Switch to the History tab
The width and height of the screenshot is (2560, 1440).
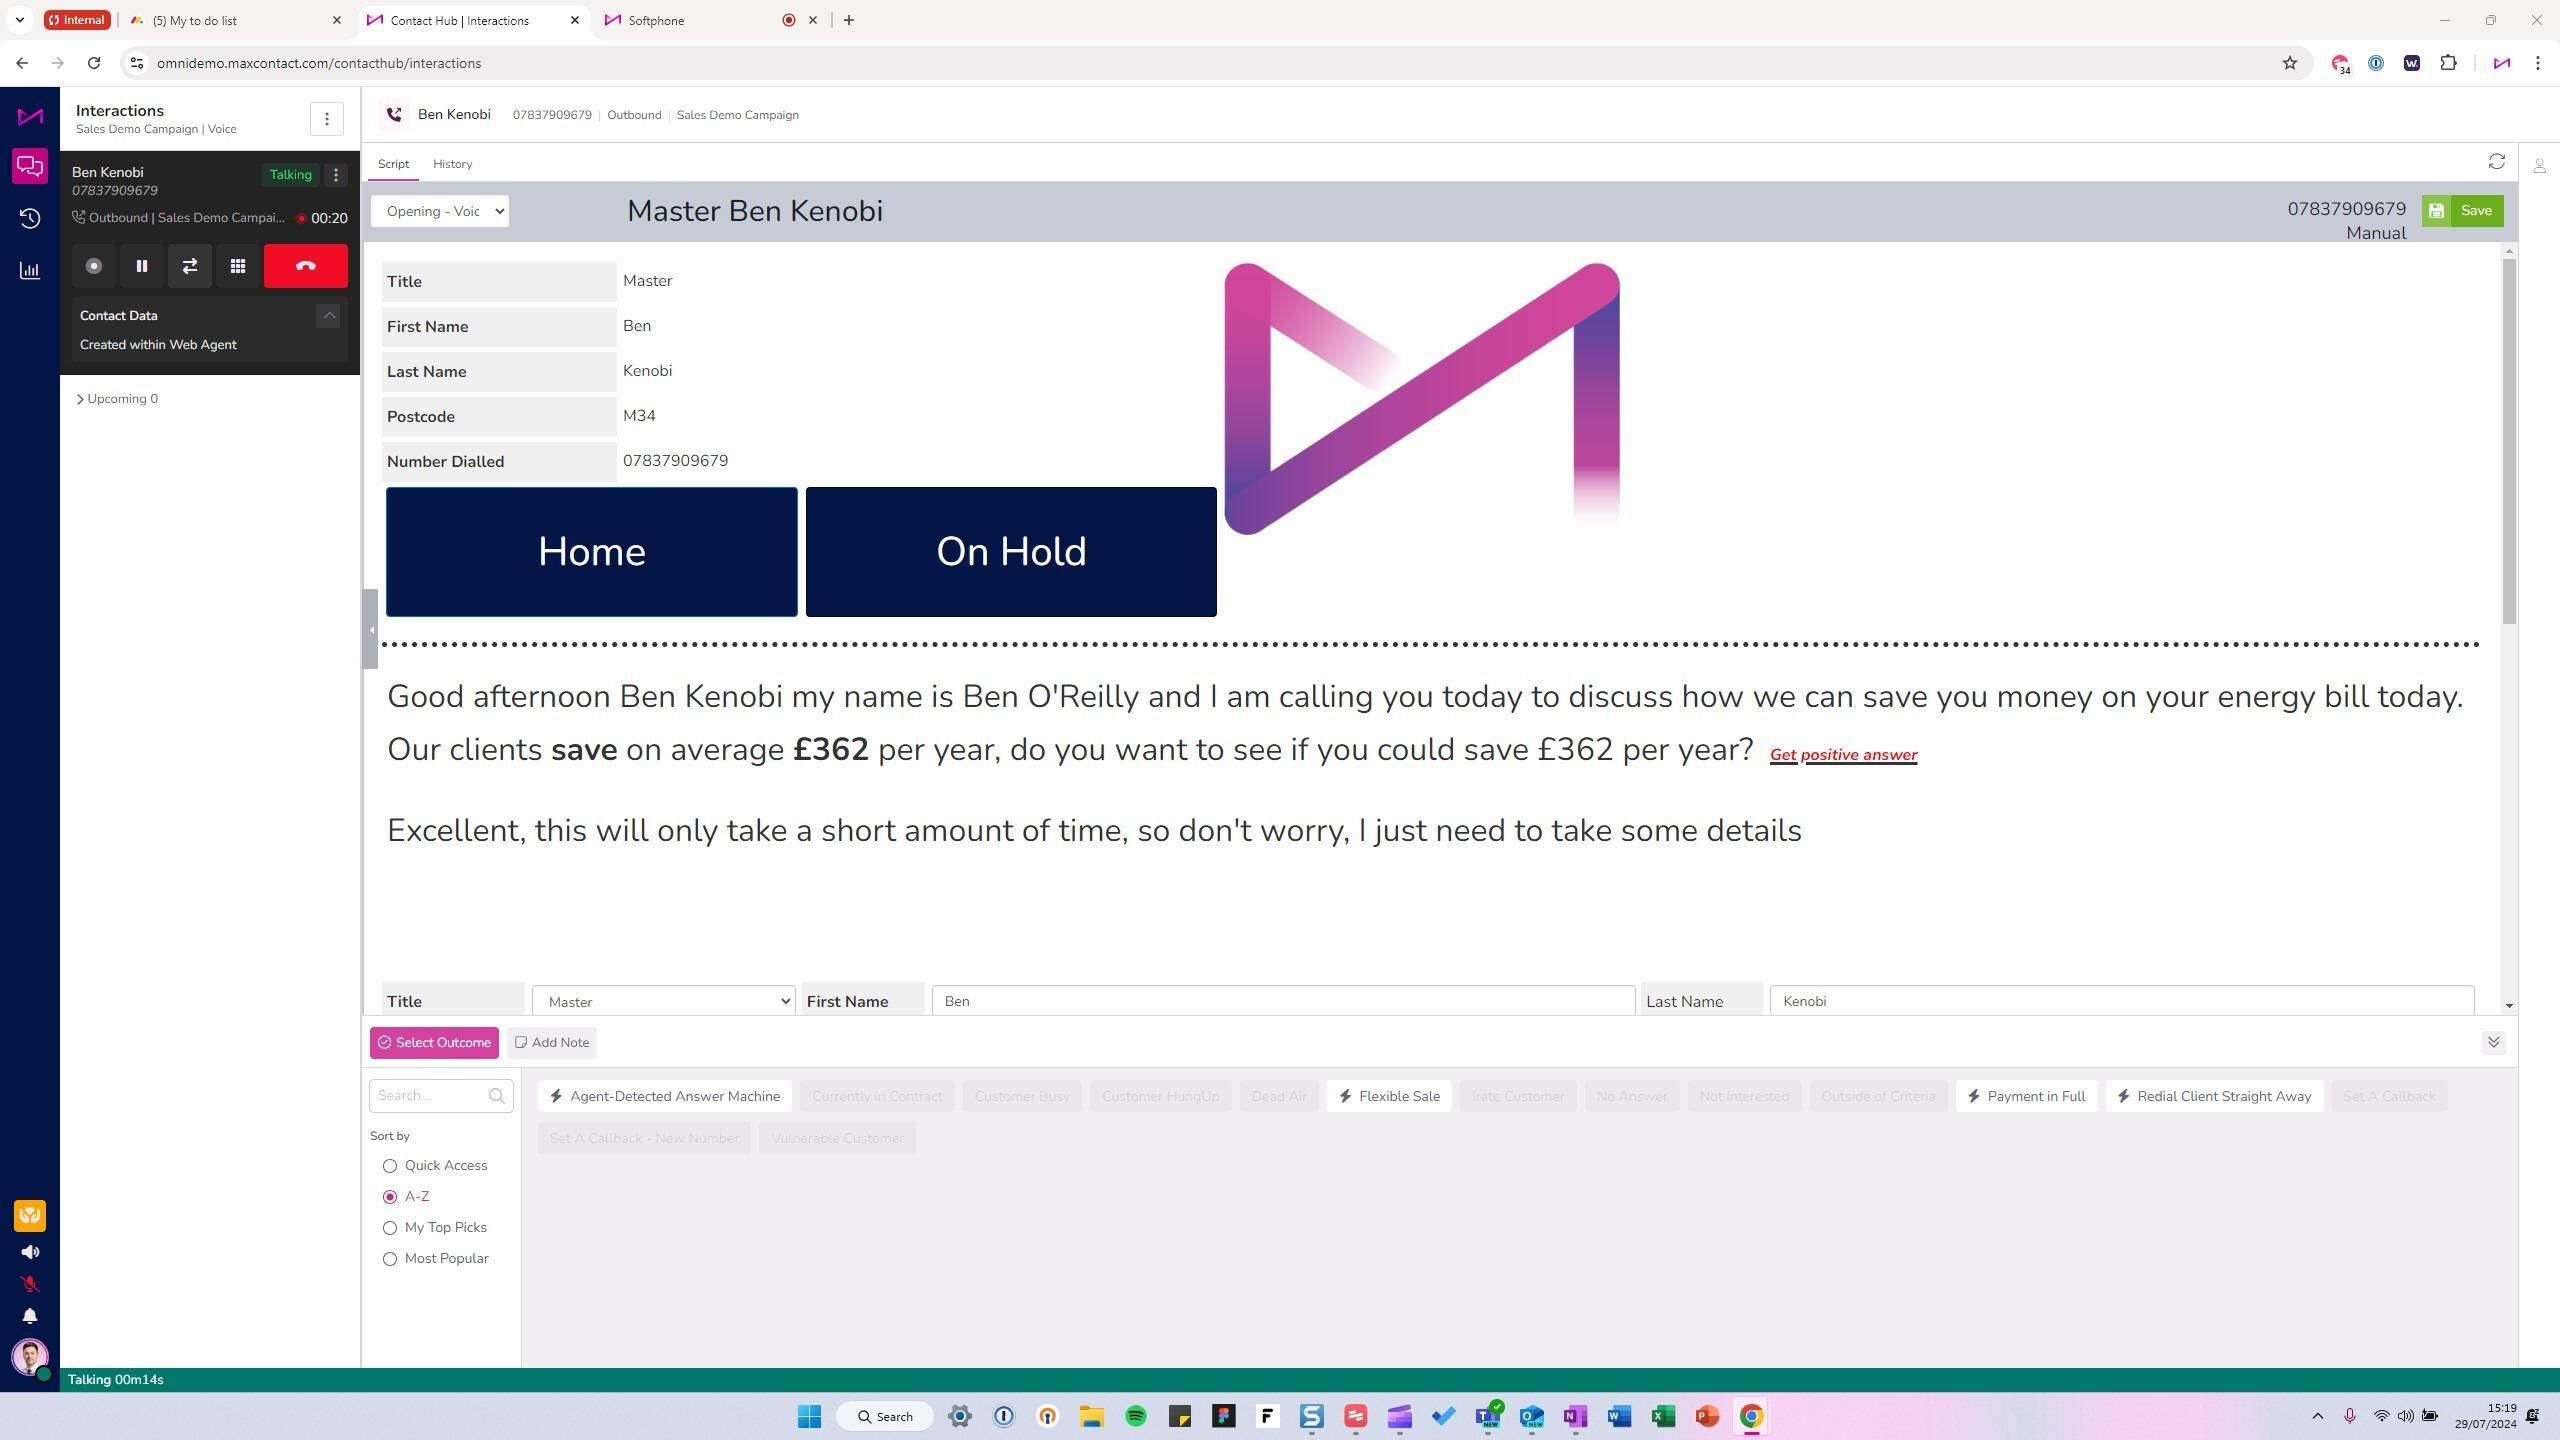(x=452, y=164)
